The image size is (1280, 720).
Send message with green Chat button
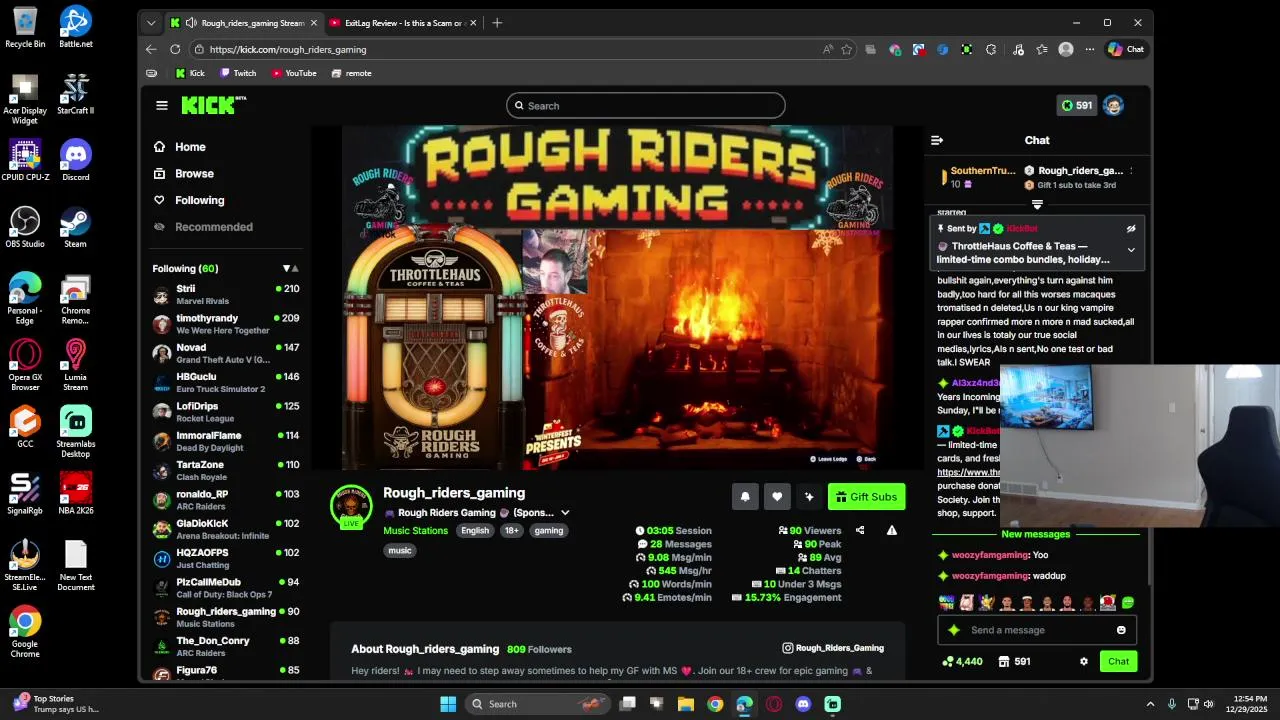tap(1118, 662)
